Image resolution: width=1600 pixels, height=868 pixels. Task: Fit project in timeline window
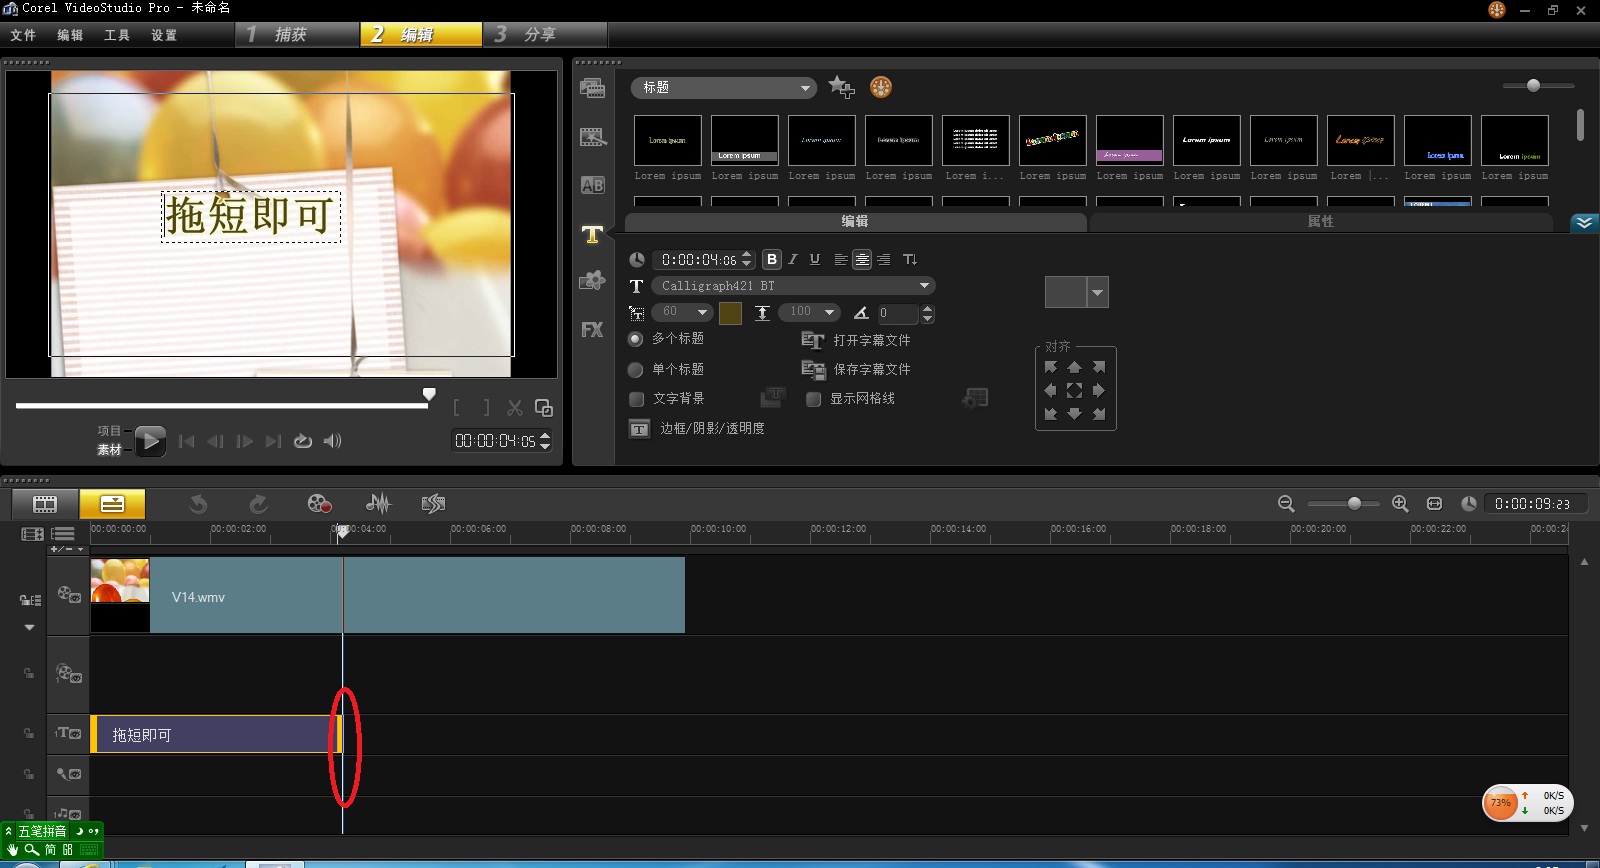pyautogui.click(x=1434, y=504)
